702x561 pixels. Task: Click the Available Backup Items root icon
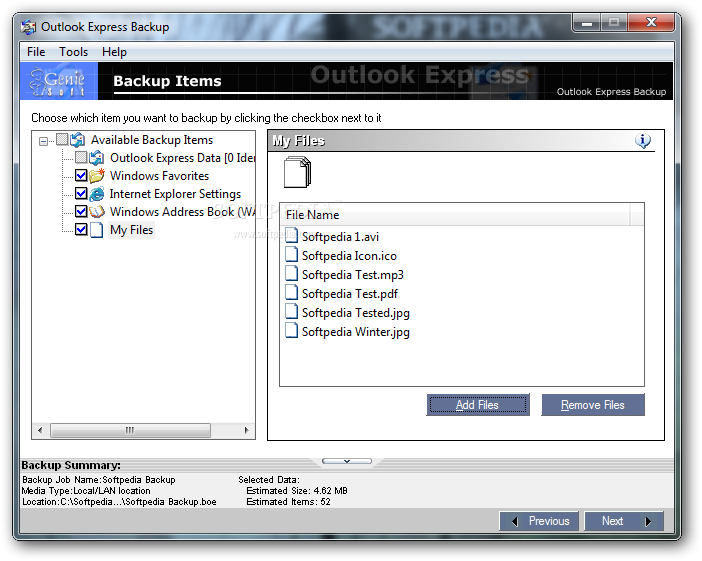click(x=78, y=140)
